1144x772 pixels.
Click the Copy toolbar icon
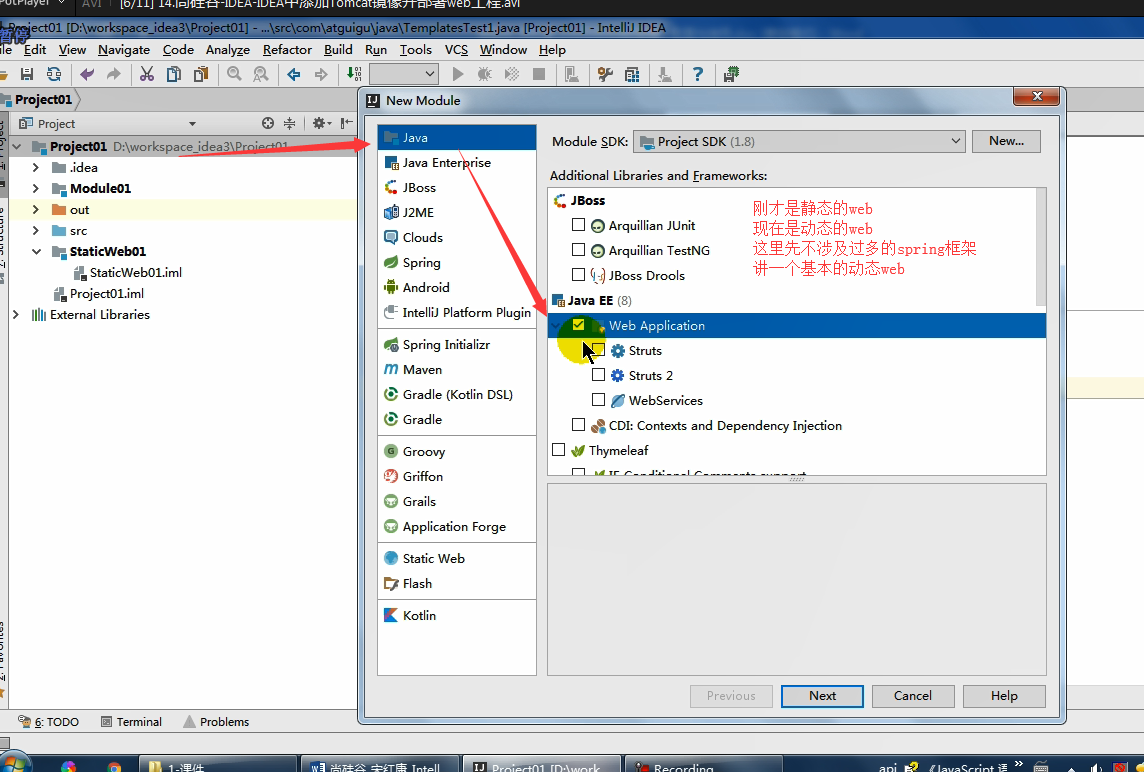pos(174,74)
